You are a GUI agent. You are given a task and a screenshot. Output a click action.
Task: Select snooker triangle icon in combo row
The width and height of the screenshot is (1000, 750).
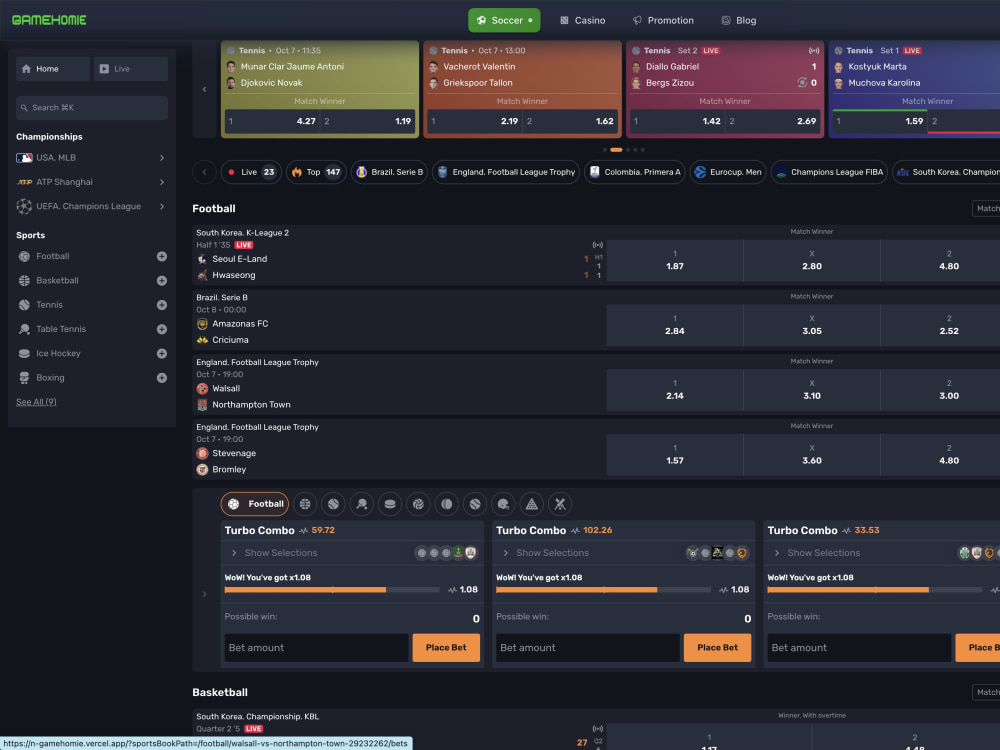(532, 504)
